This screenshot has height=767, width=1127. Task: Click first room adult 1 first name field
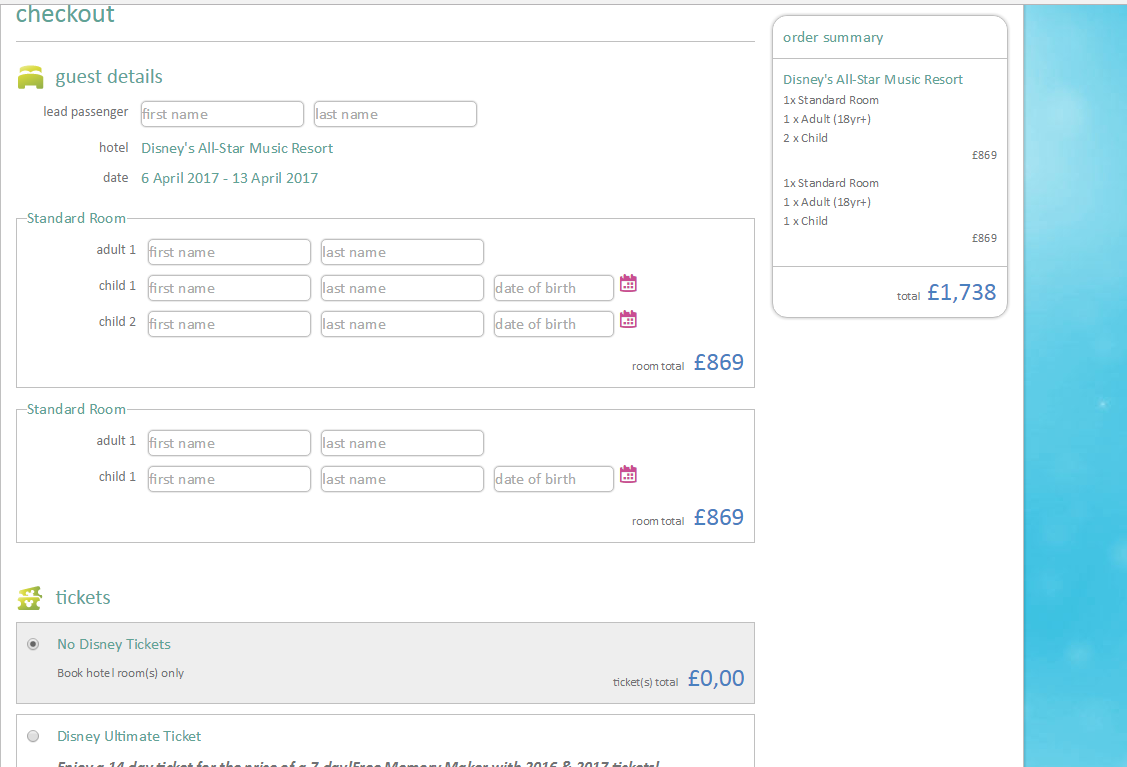pyautogui.click(x=229, y=252)
